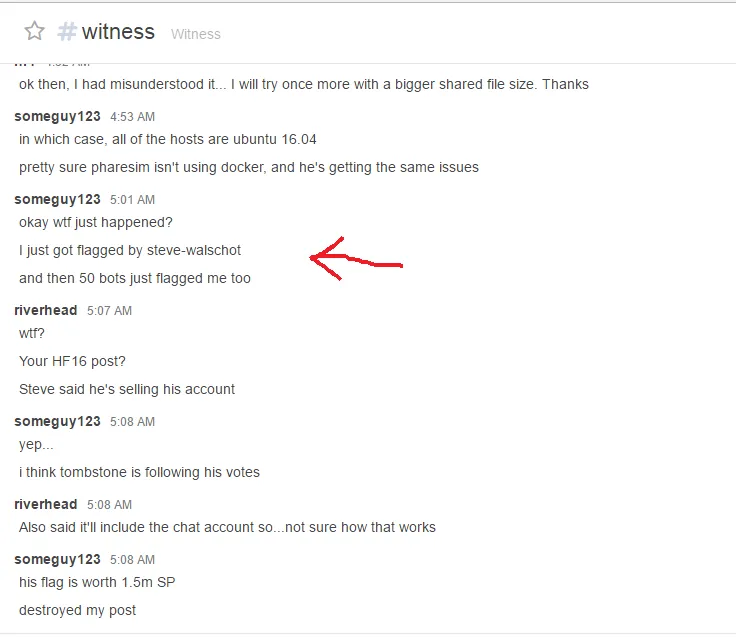This screenshot has height=637, width=736.
Task: Open someguy123's username above 'yep...'
Action: click(57, 422)
